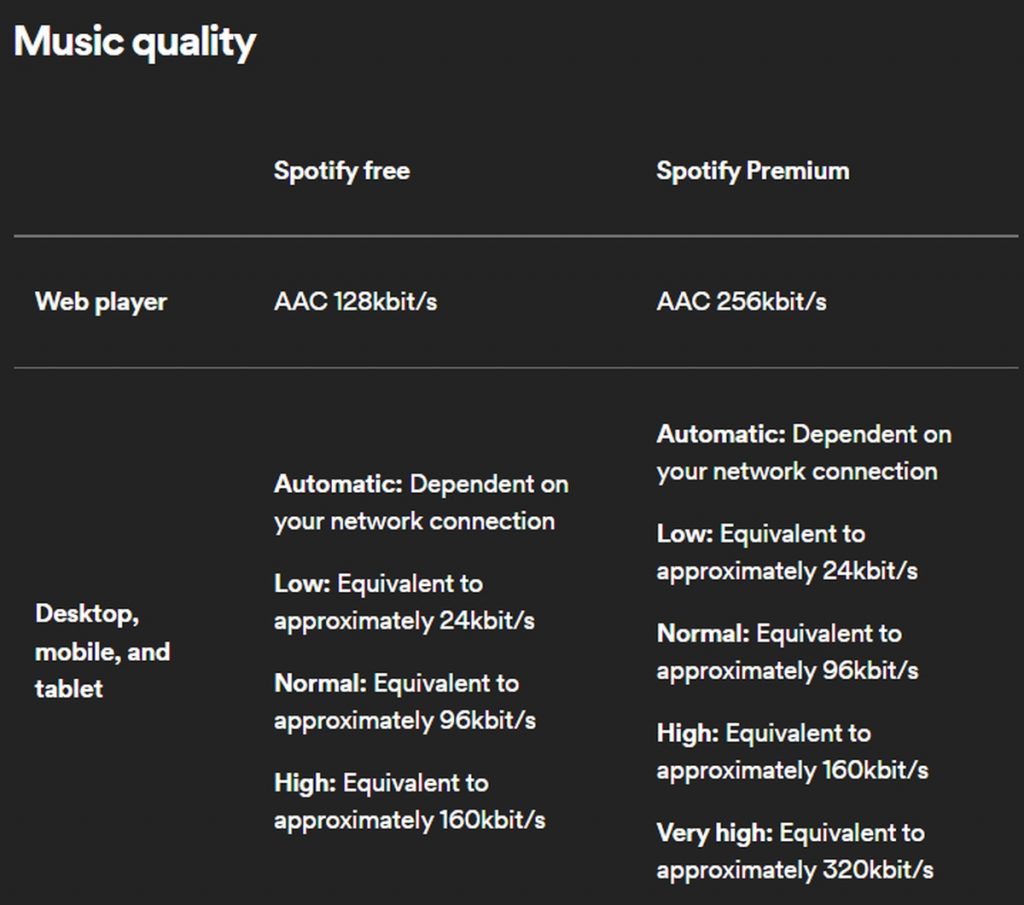Click the Music quality heading
1024x905 pixels.
point(135,43)
